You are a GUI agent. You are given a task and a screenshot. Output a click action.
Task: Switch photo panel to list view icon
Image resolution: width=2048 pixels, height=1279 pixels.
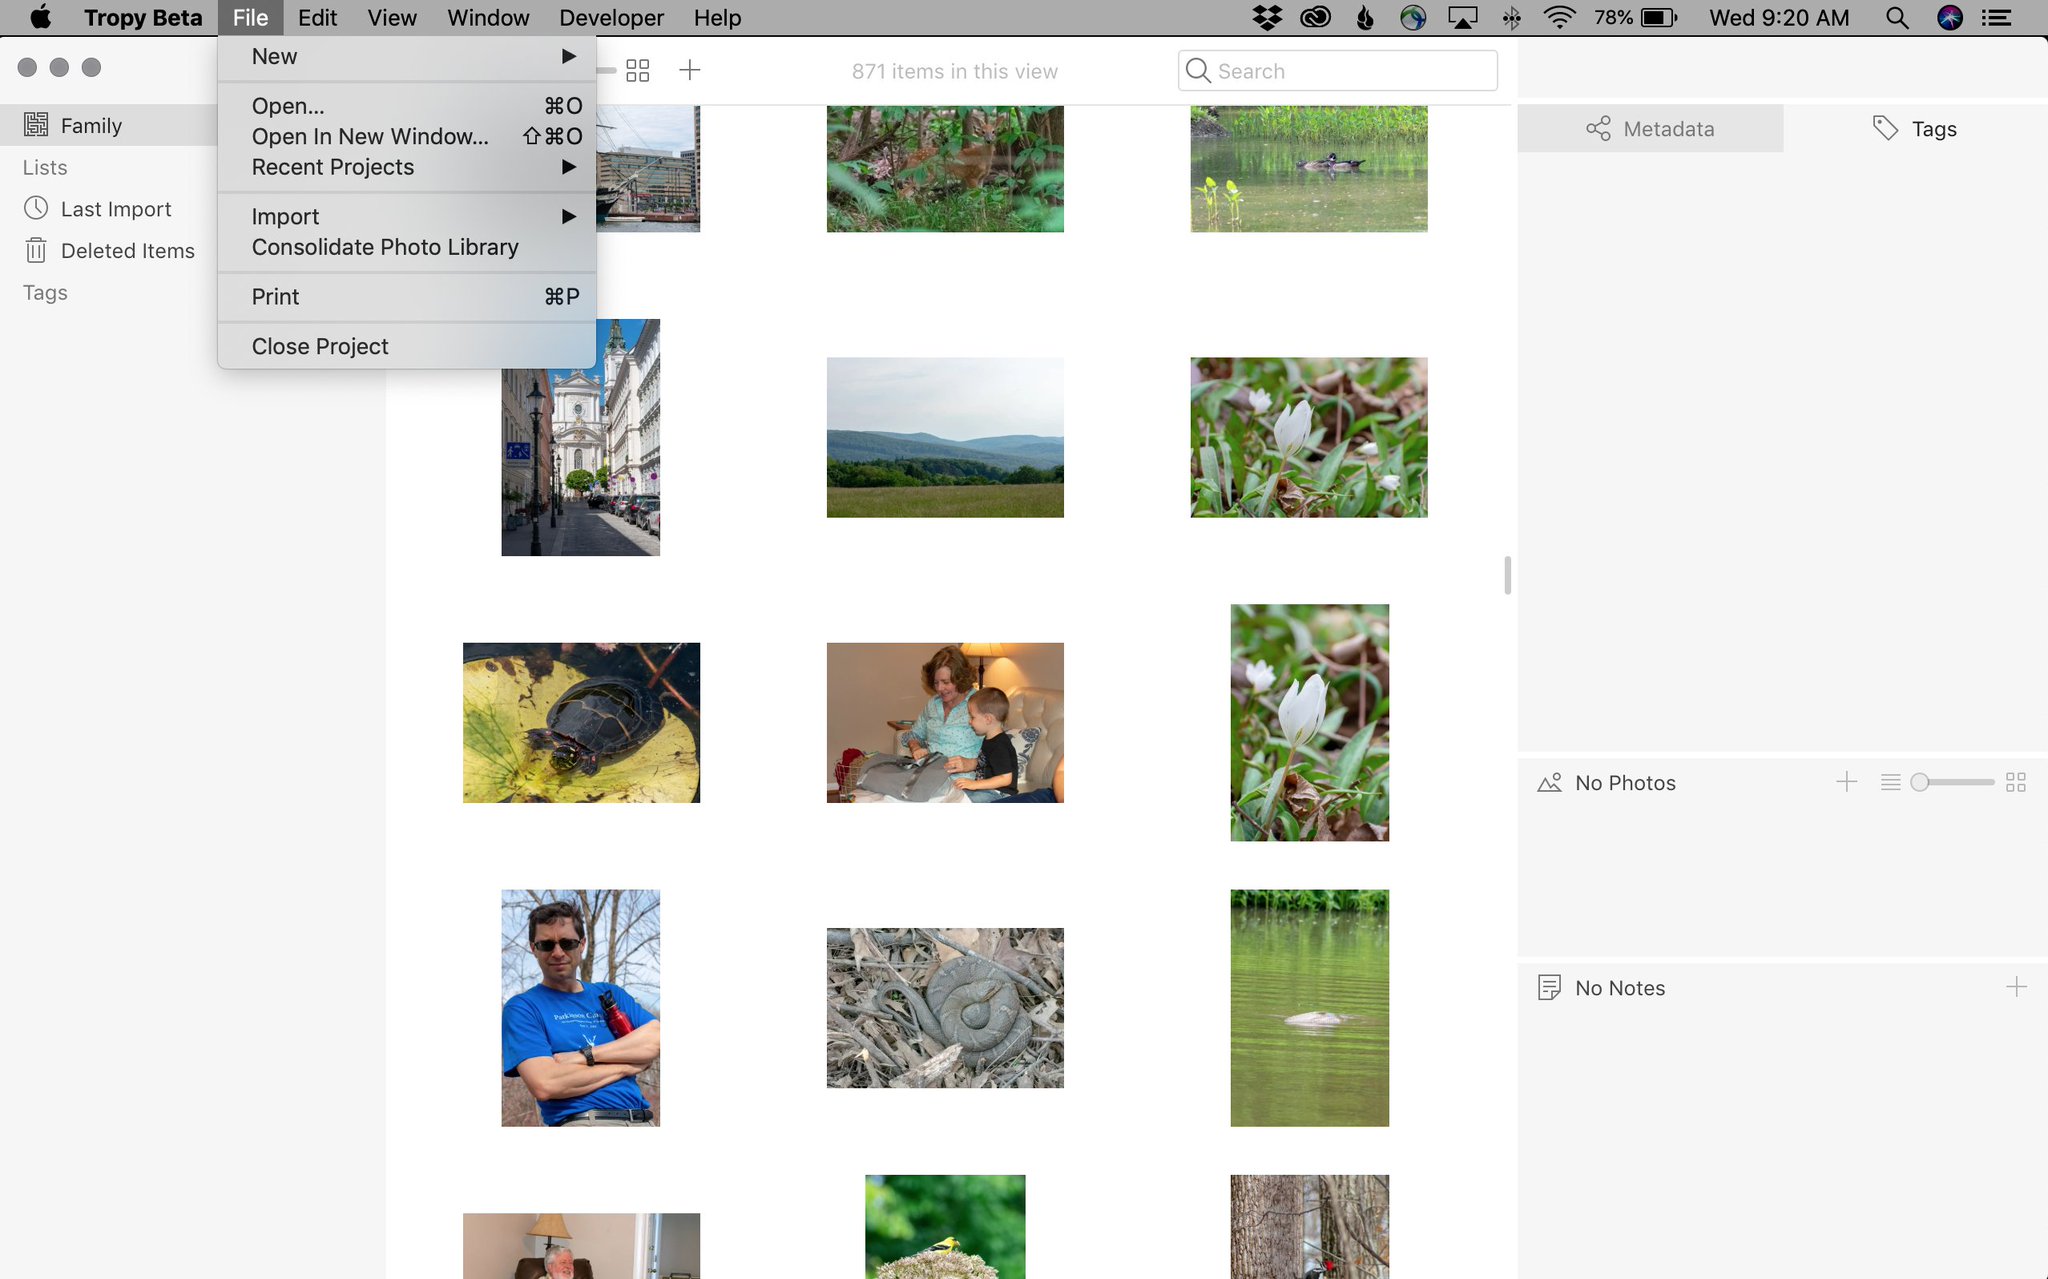1890,782
